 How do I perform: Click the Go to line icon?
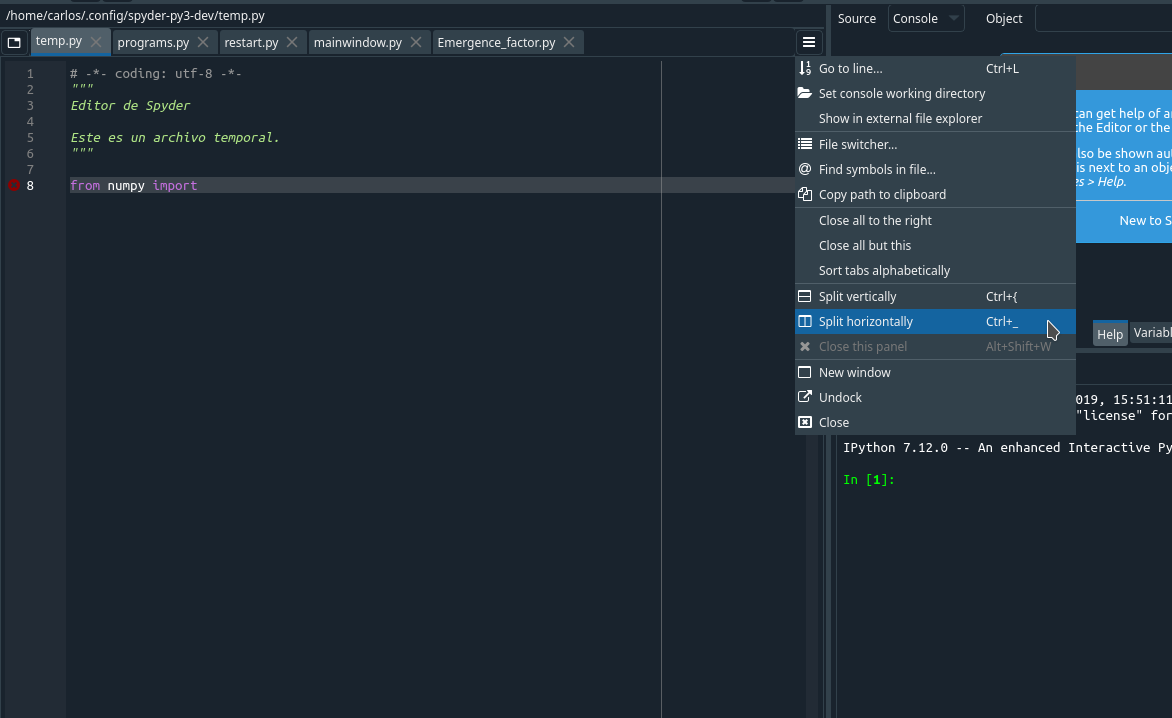(x=805, y=68)
